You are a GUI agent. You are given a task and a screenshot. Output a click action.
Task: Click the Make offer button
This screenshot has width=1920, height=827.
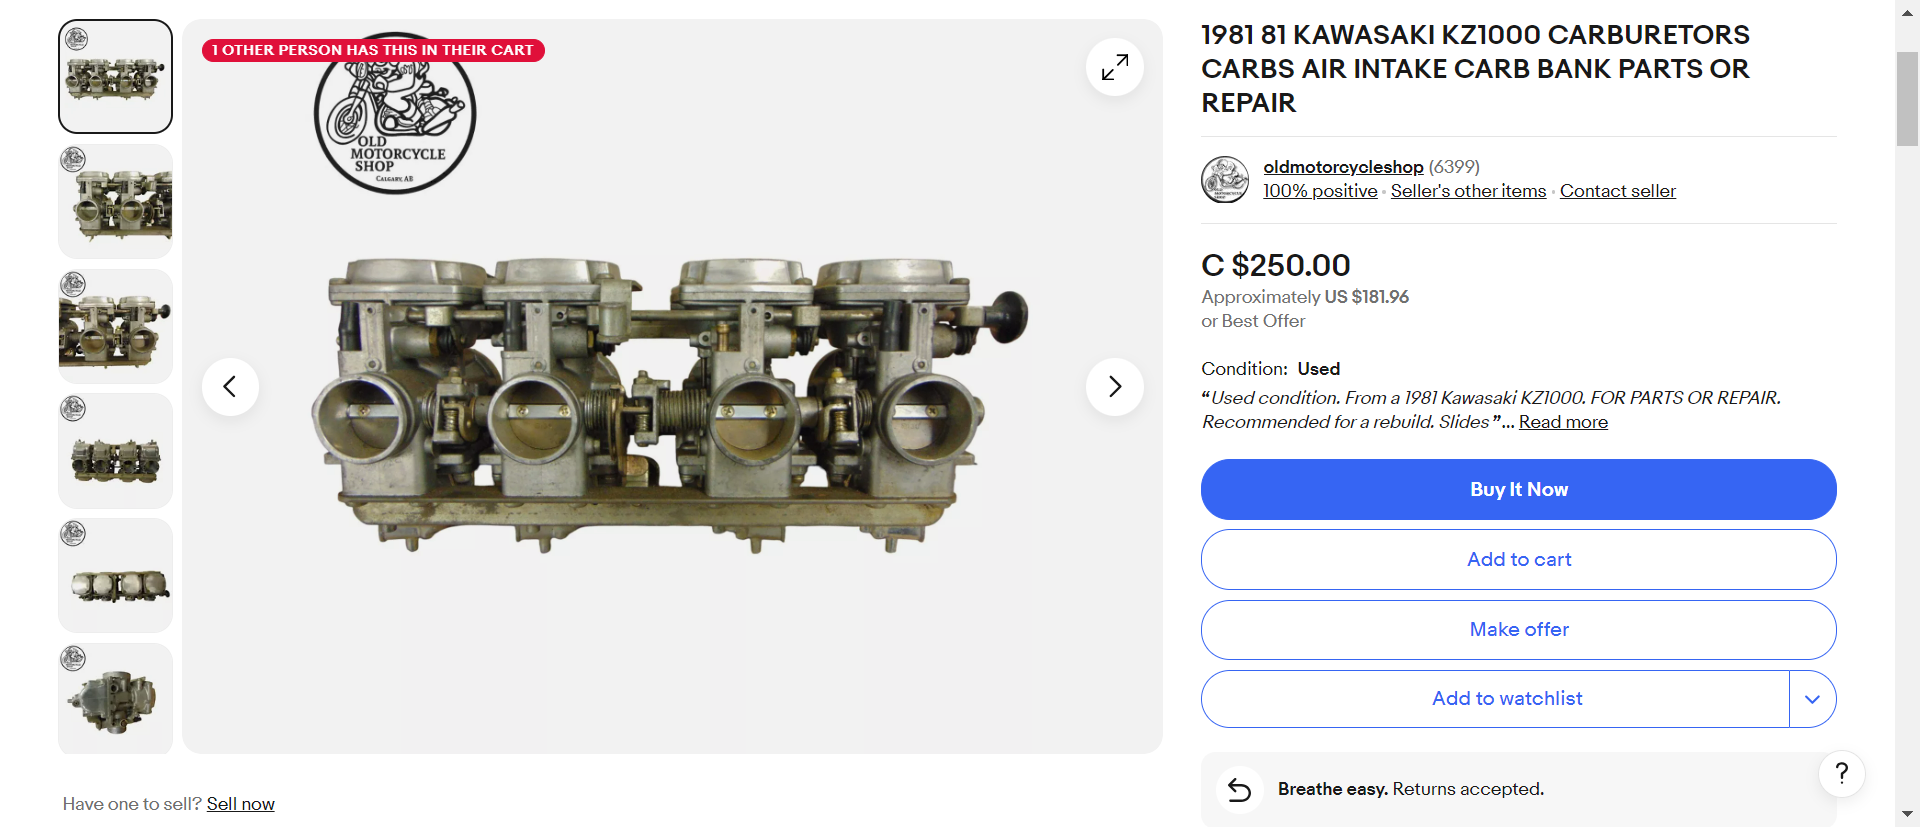pos(1518,629)
